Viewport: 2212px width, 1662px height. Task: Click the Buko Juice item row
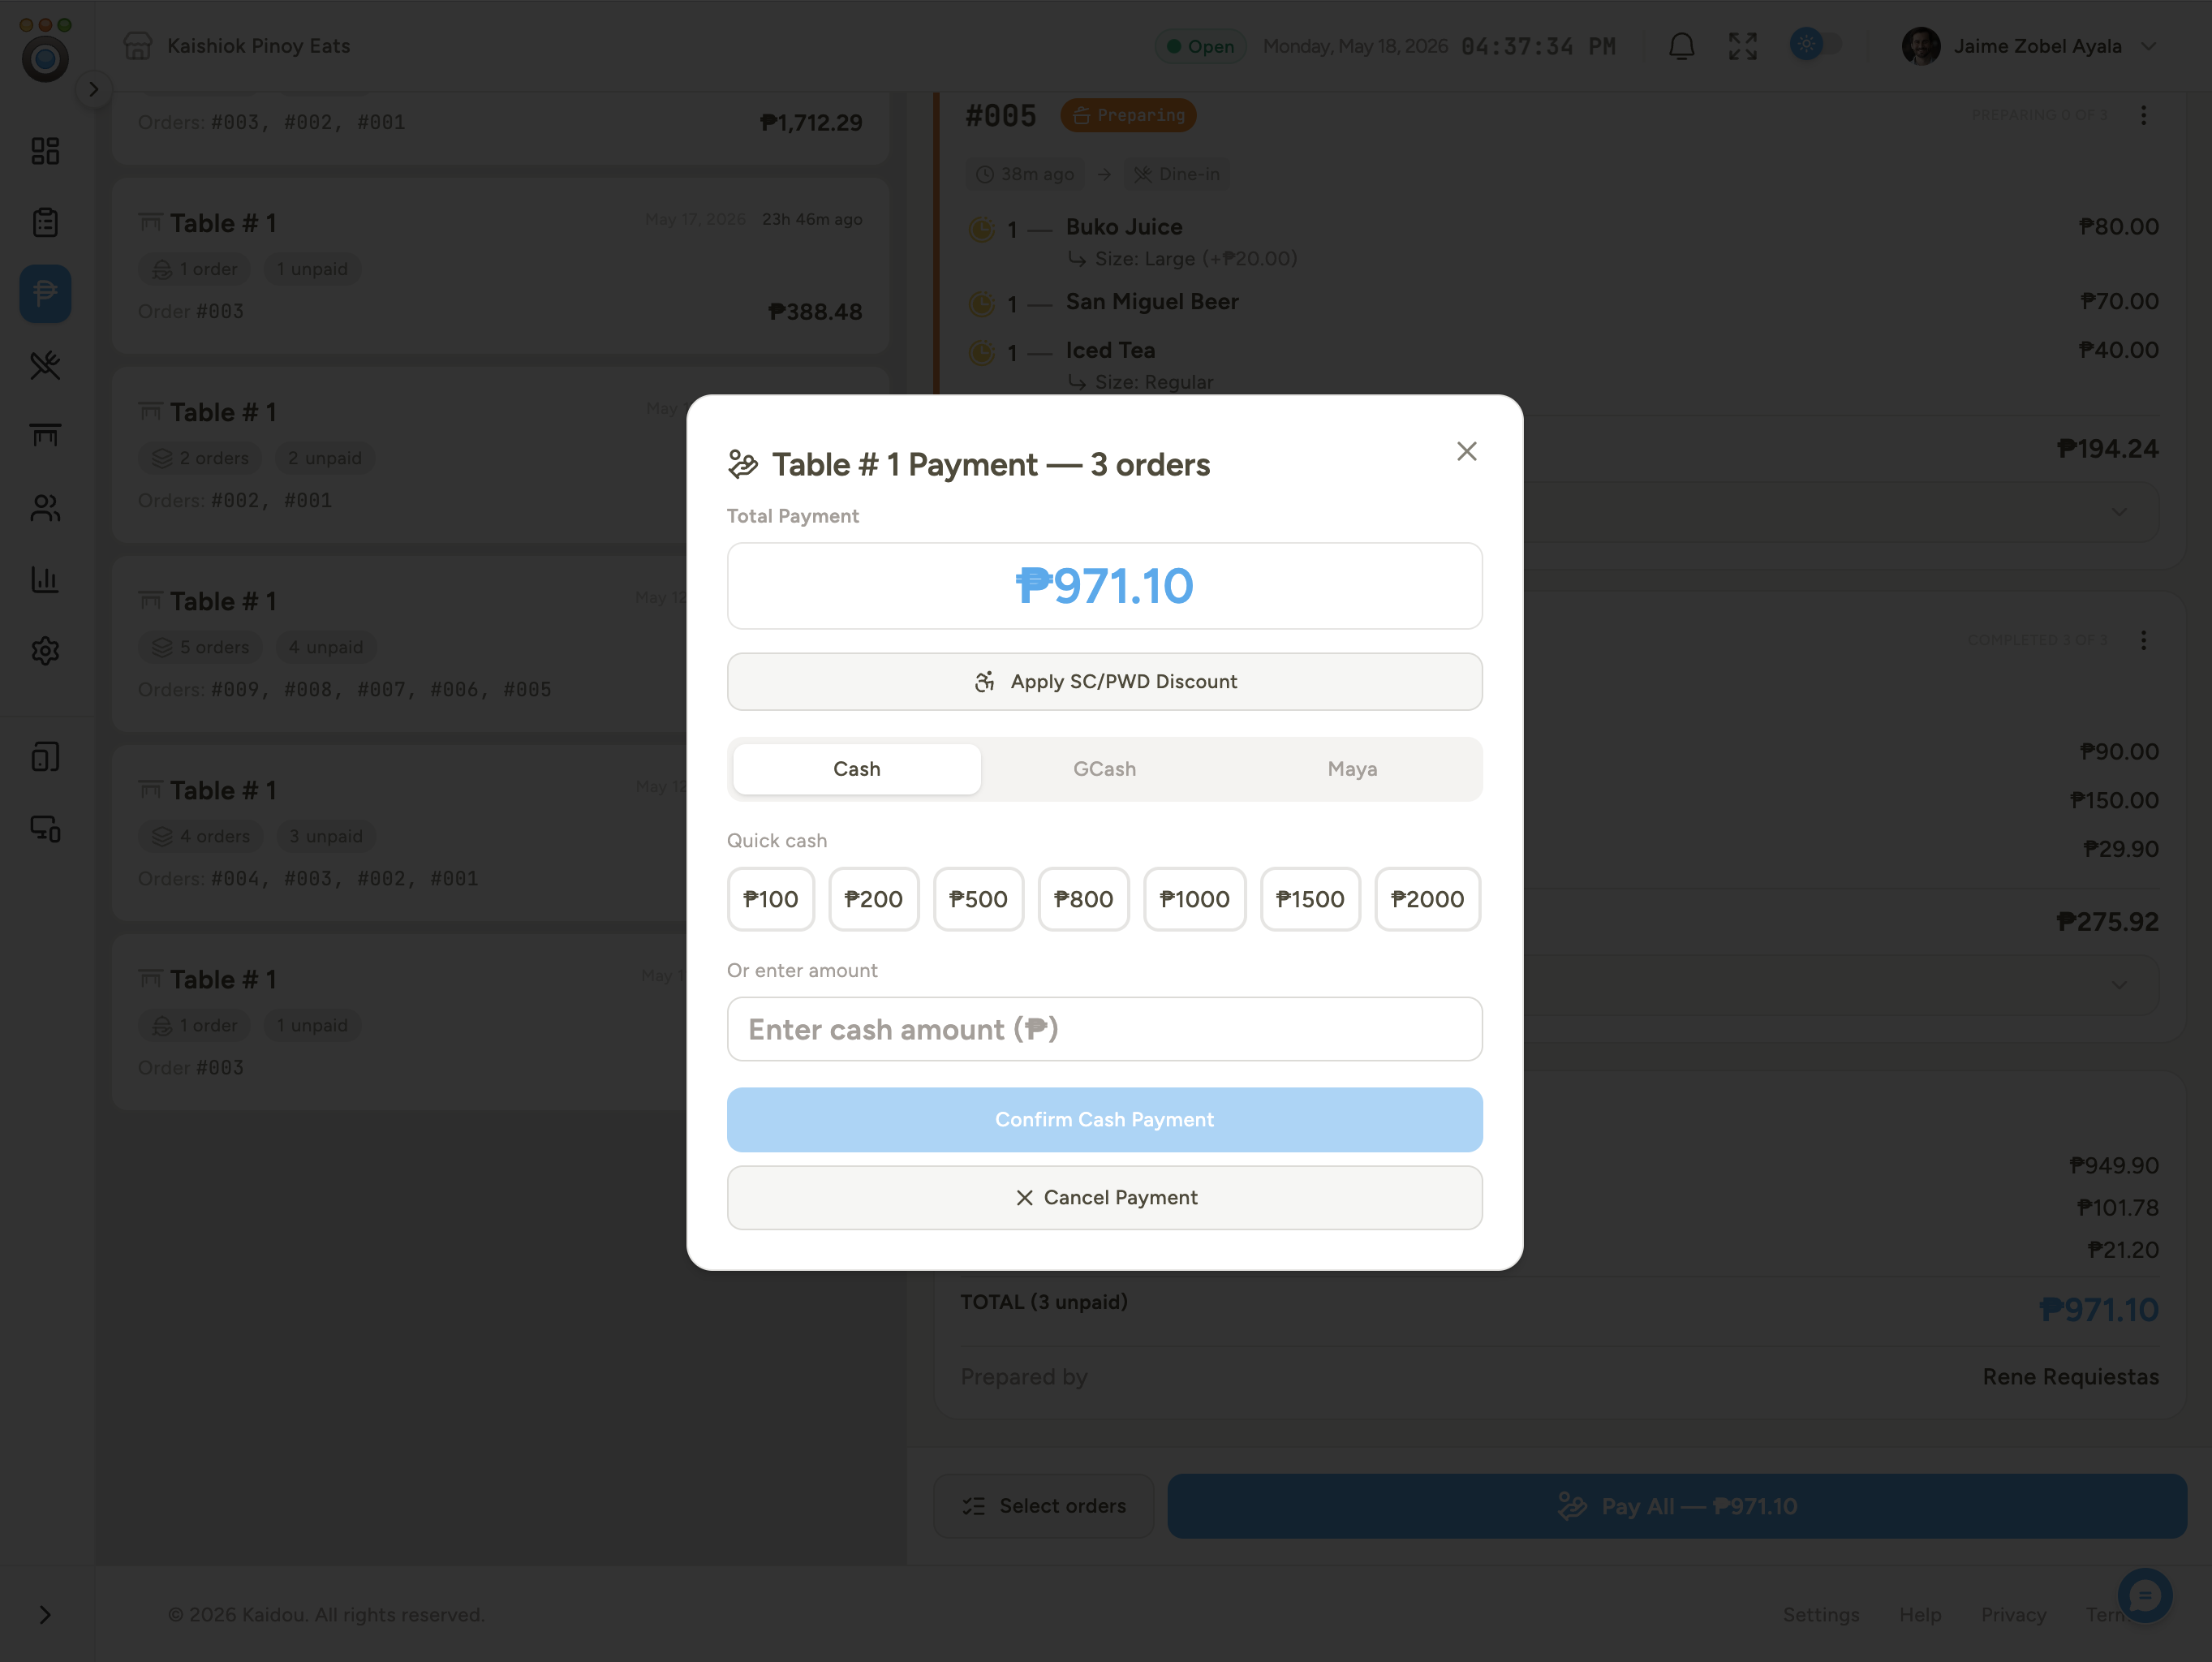coord(1563,241)
